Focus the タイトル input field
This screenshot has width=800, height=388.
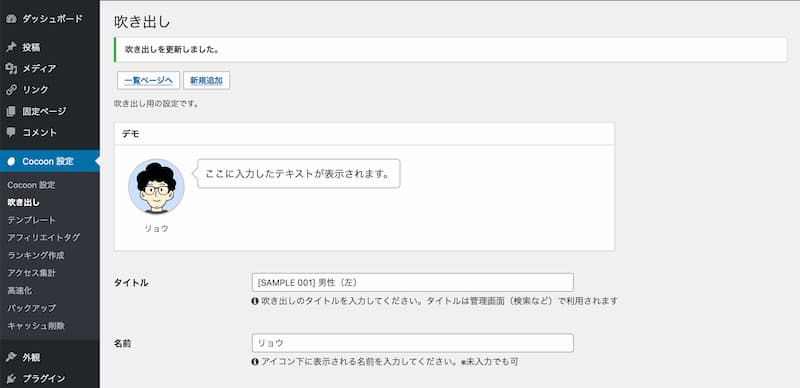[x=412, y=282]
